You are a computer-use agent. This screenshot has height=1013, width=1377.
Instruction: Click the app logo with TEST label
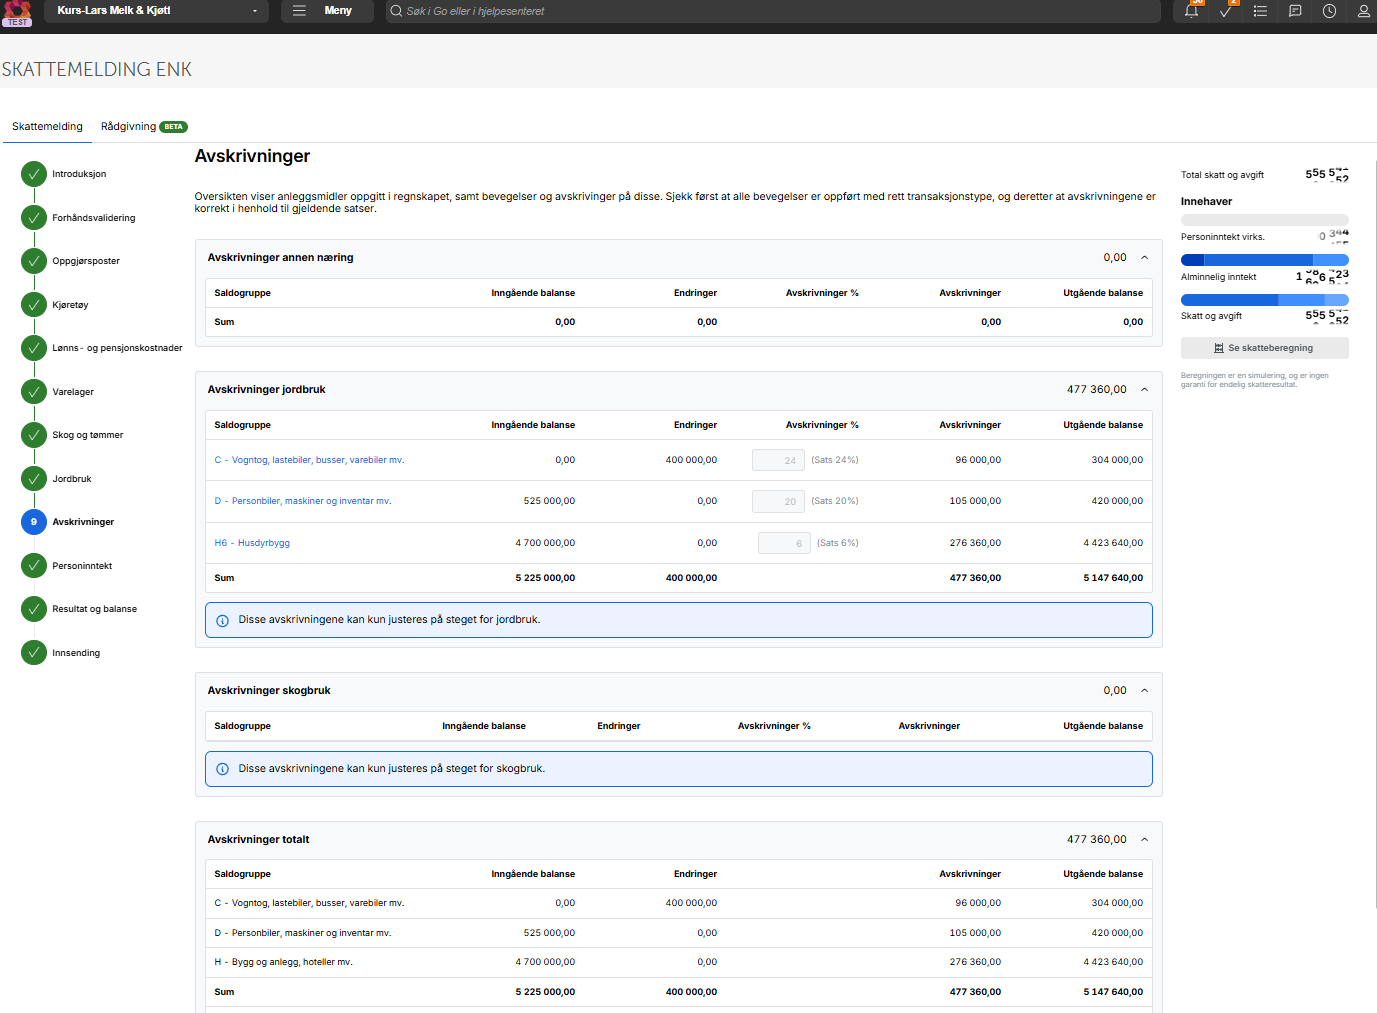tap(18, 13)
